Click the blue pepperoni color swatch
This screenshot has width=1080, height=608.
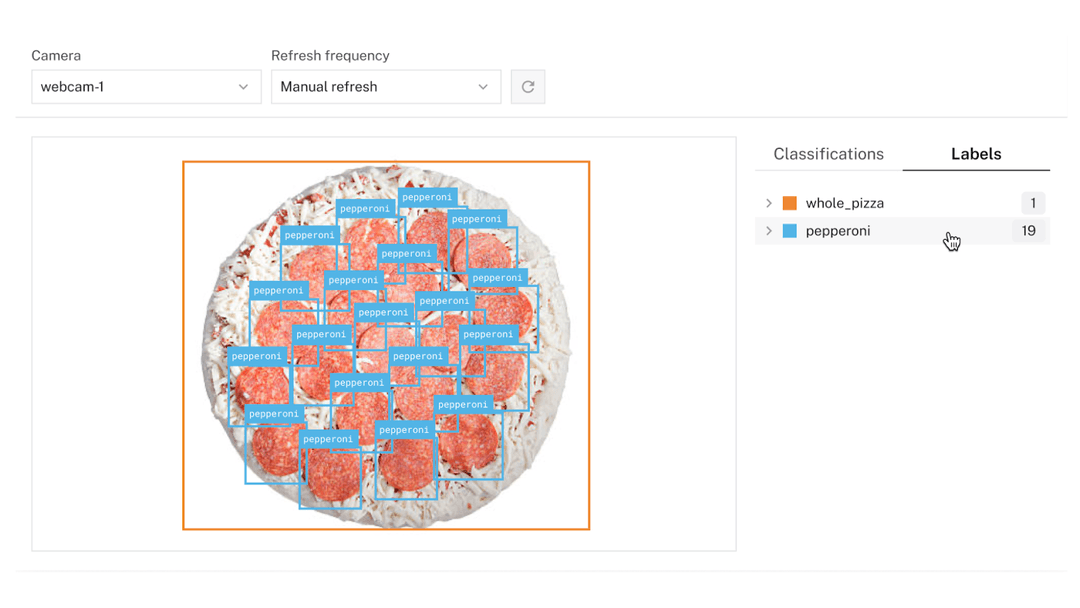[x=790, y=231]
